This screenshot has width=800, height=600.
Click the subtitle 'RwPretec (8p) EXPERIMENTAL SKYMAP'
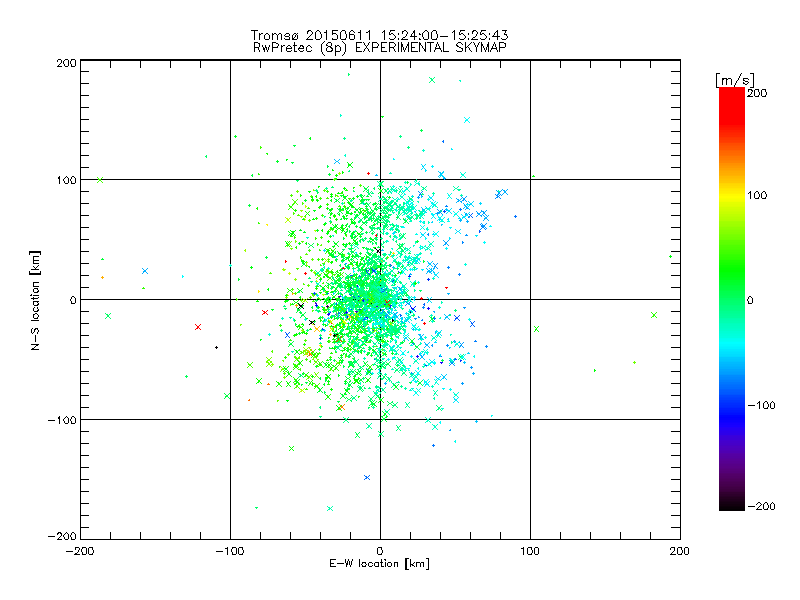[x=380, y=47]
